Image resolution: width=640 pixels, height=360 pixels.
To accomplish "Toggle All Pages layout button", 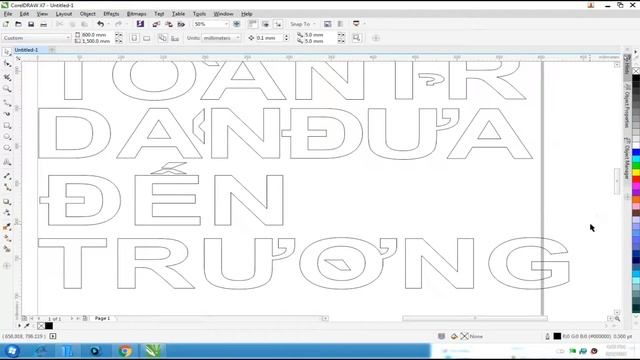I will click(162, 38).
